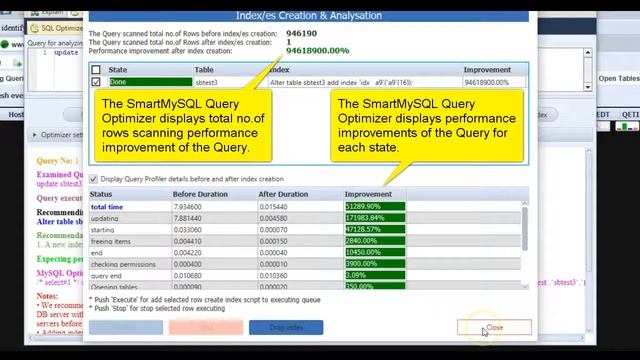Image resolution: width=640 pixels, height=360 pixels.
Task: Click the top table Improvement header
Action: 487,70
